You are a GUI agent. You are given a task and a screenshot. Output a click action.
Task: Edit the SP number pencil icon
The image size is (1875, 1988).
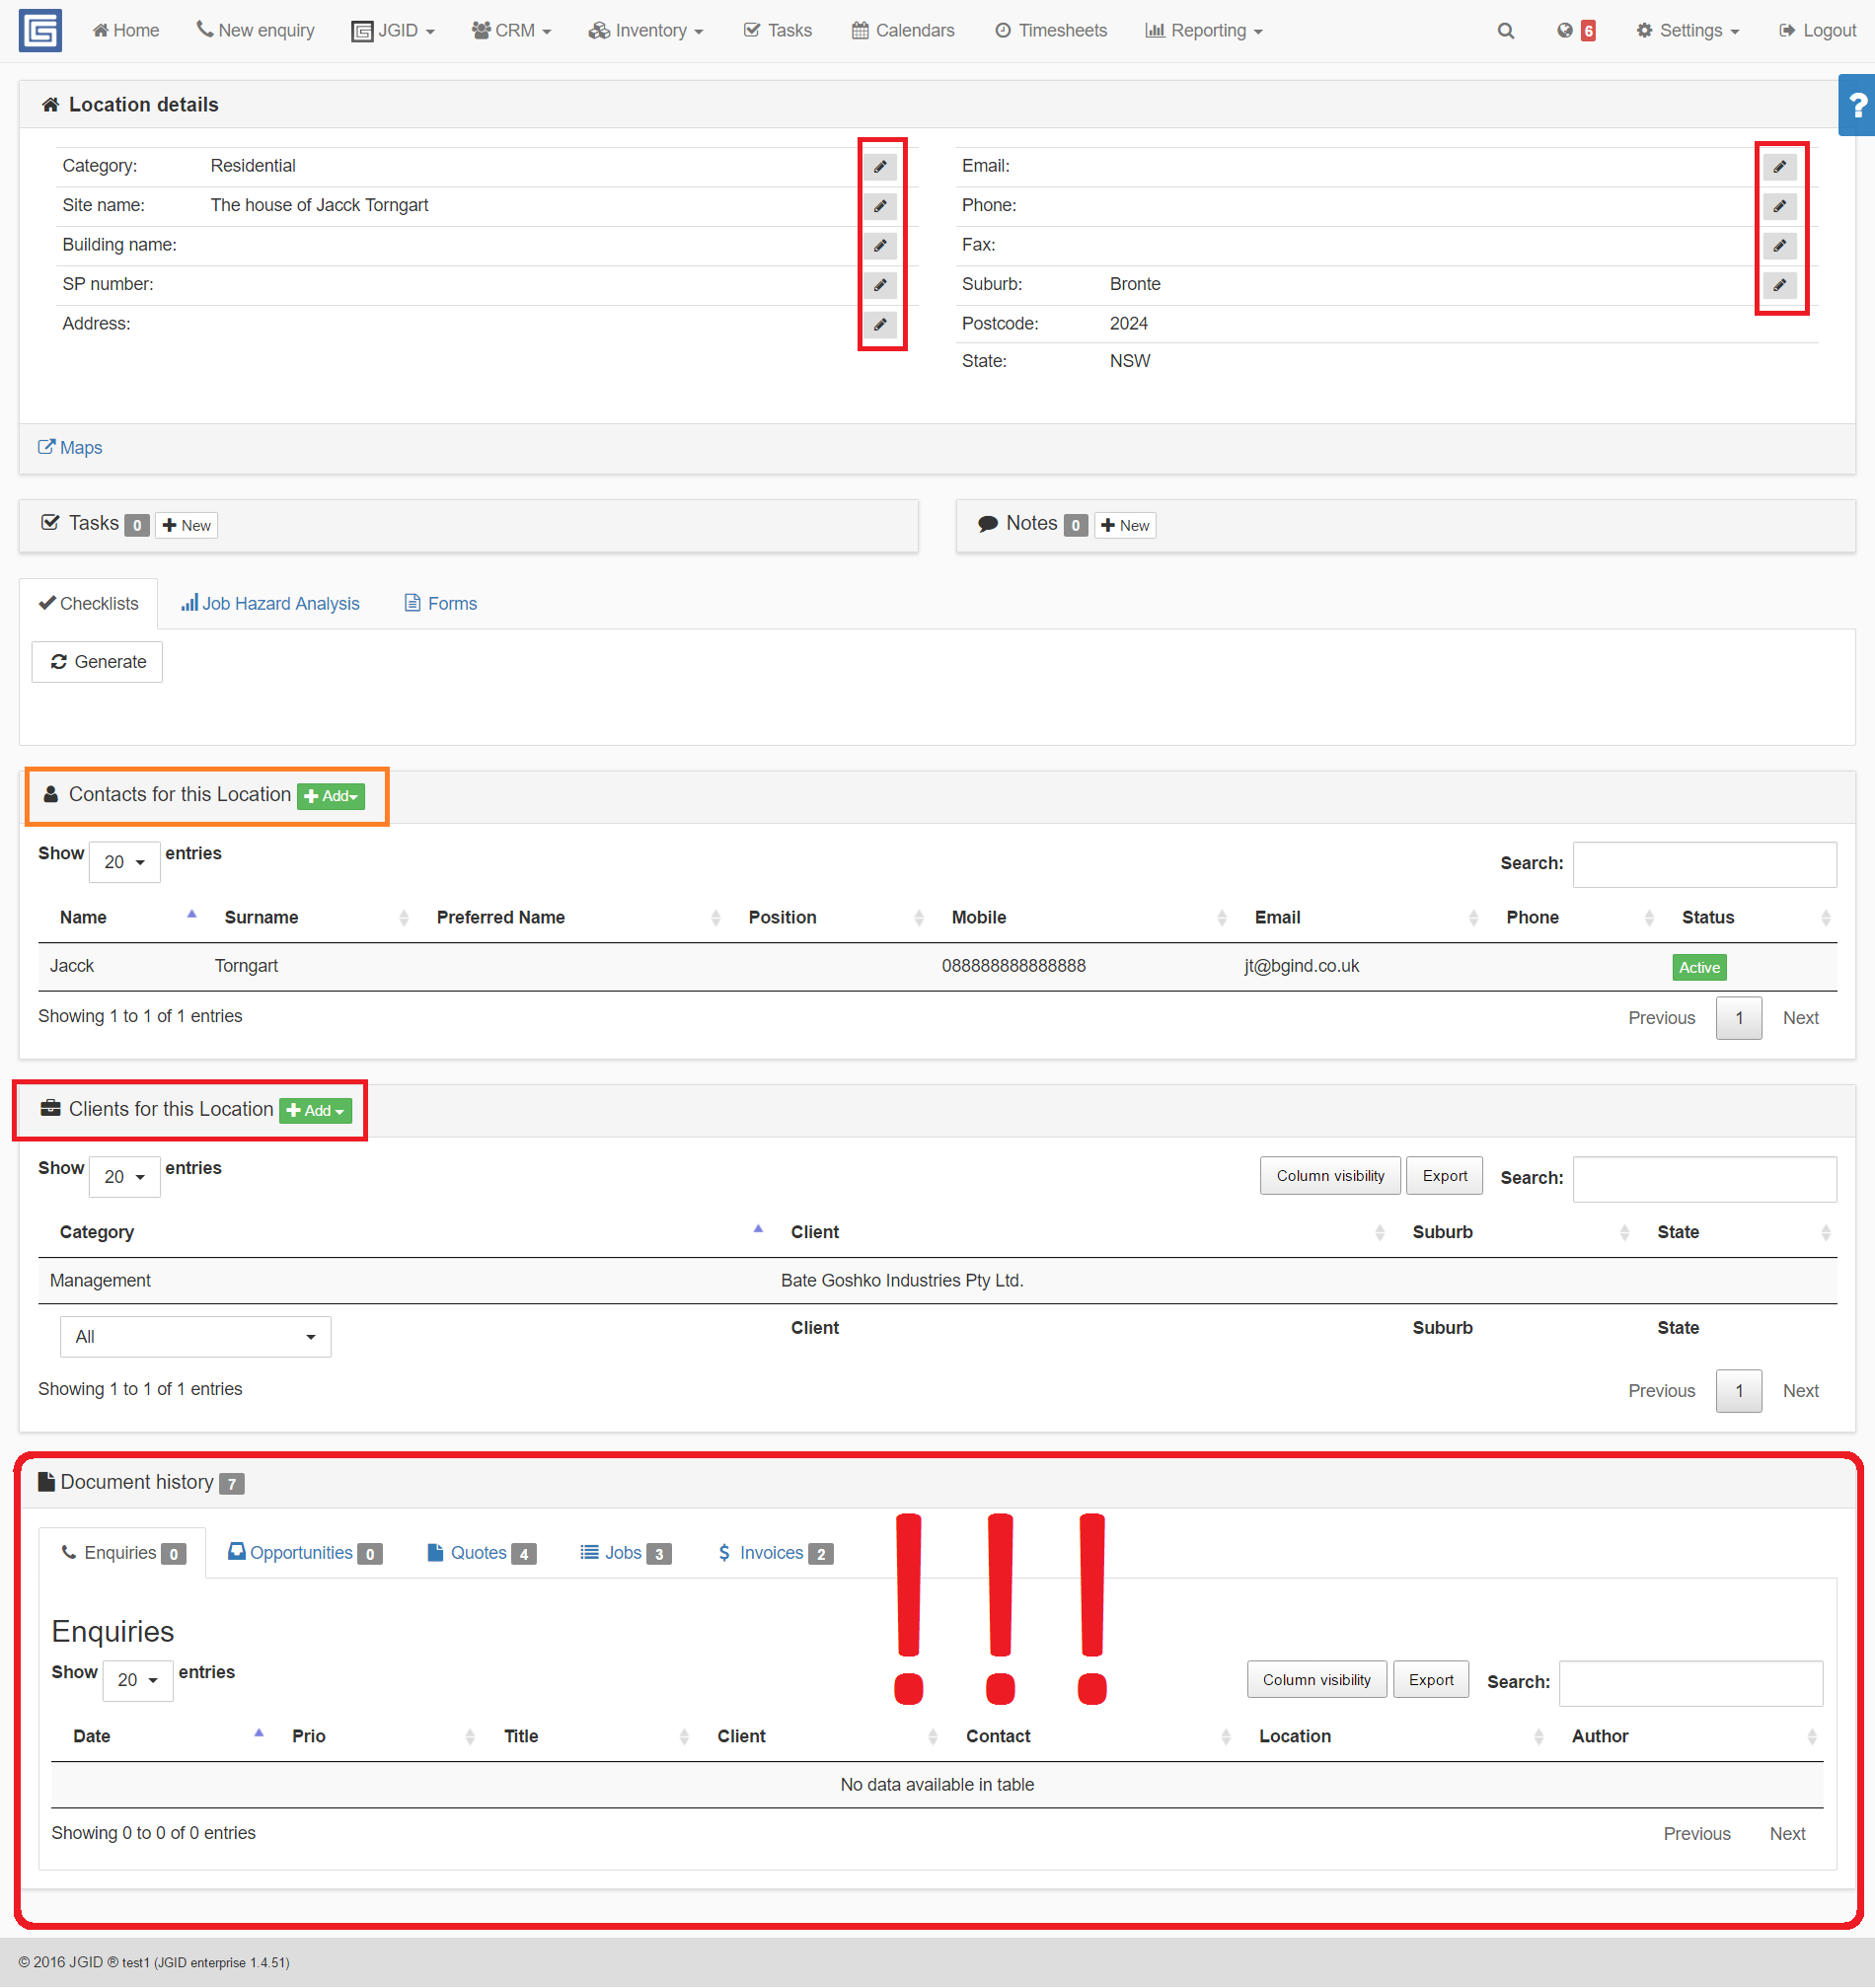(x=880, y=285)
